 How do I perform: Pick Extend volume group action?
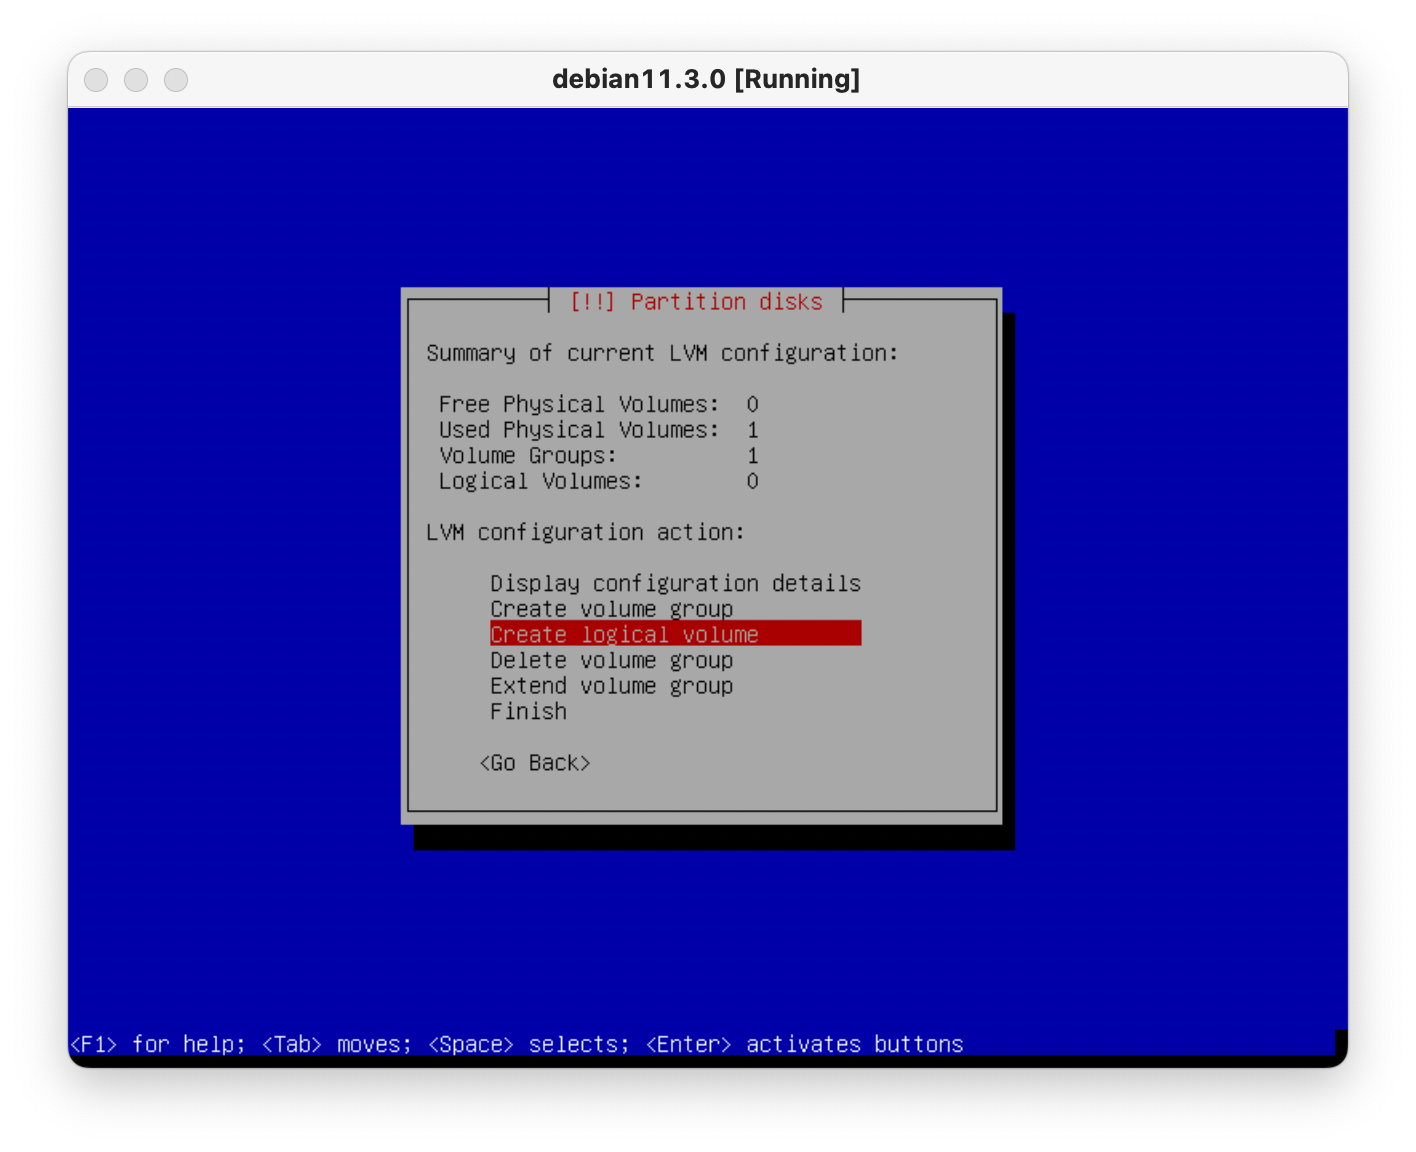(x=611, y=686)
